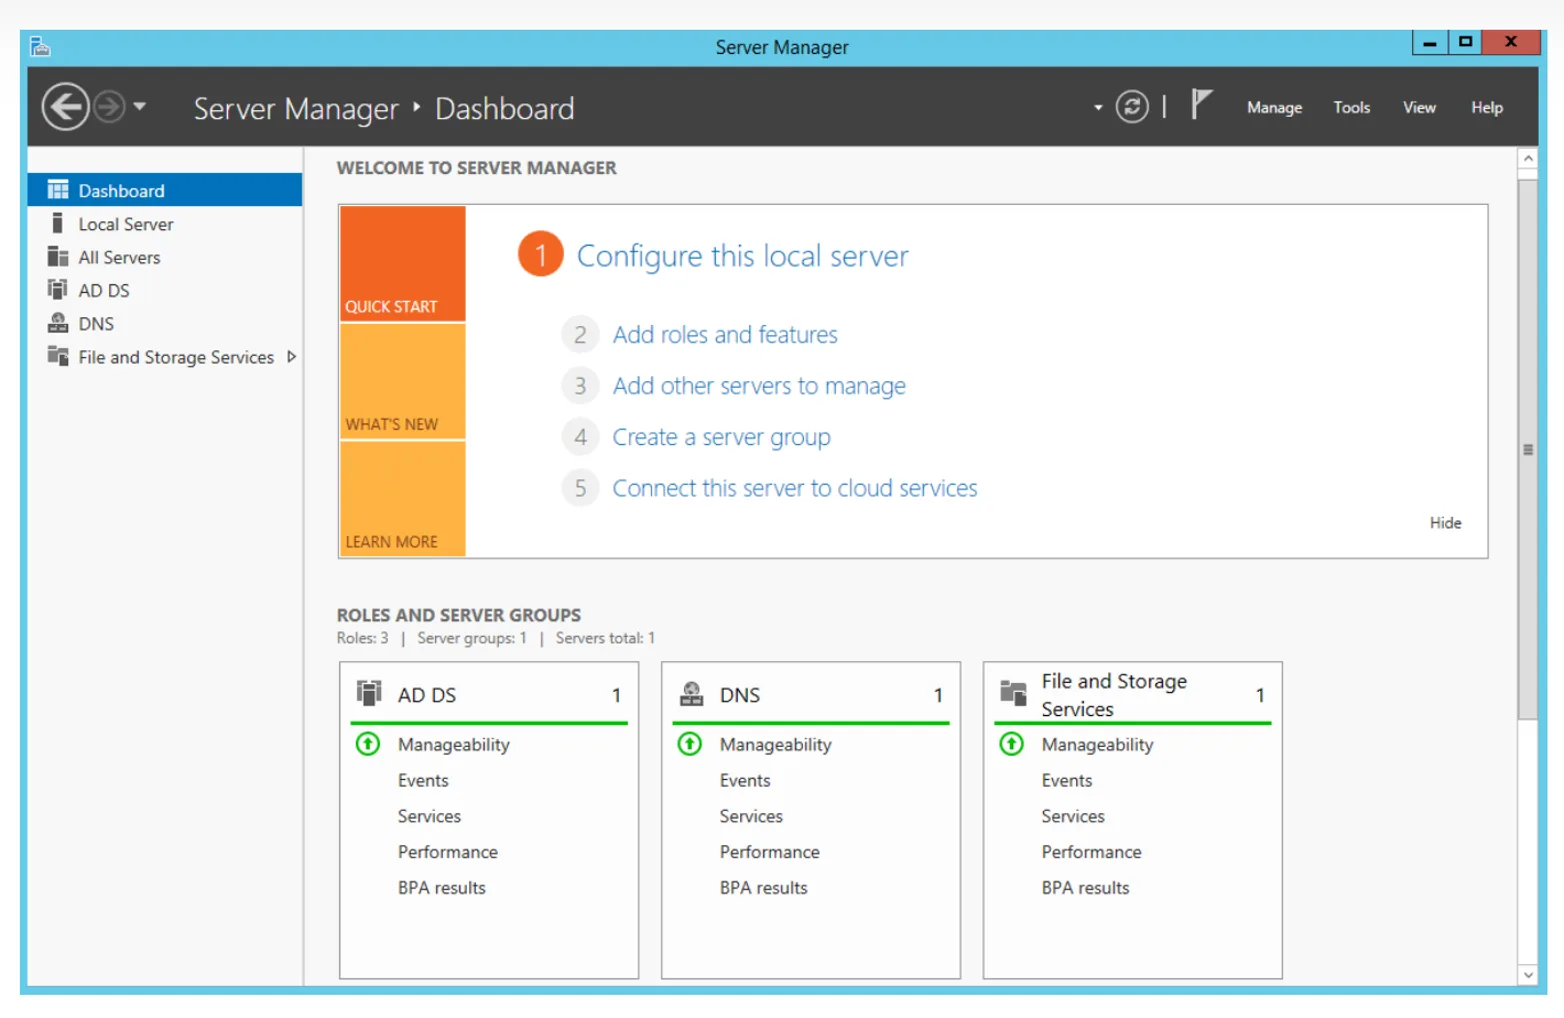
Task: Click File and Storage Services sidebar icon
Action: tap(58, 356)
